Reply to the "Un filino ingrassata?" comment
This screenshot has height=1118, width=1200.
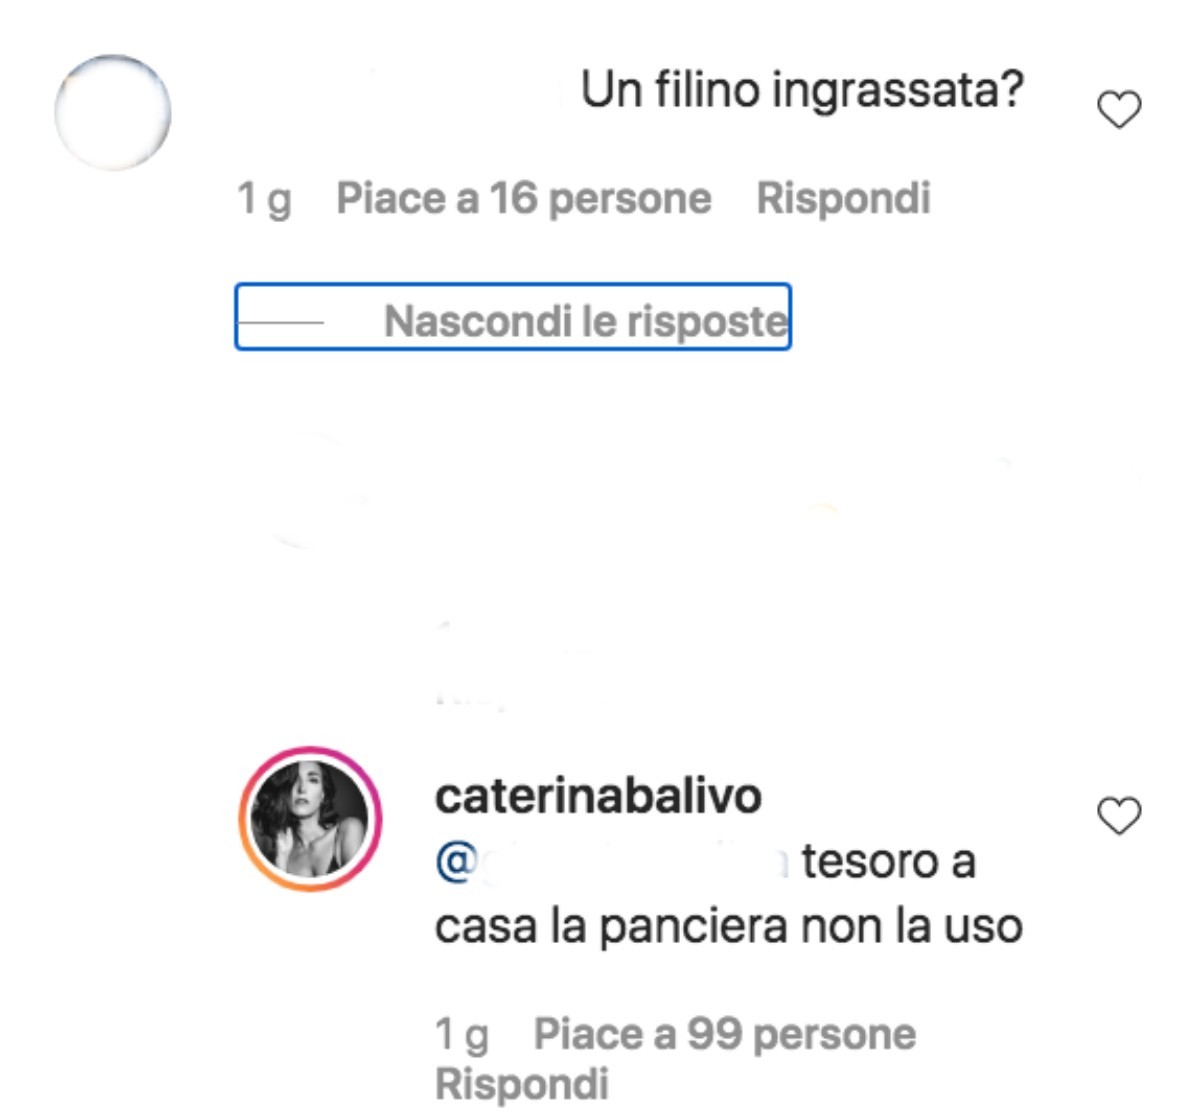843,198
